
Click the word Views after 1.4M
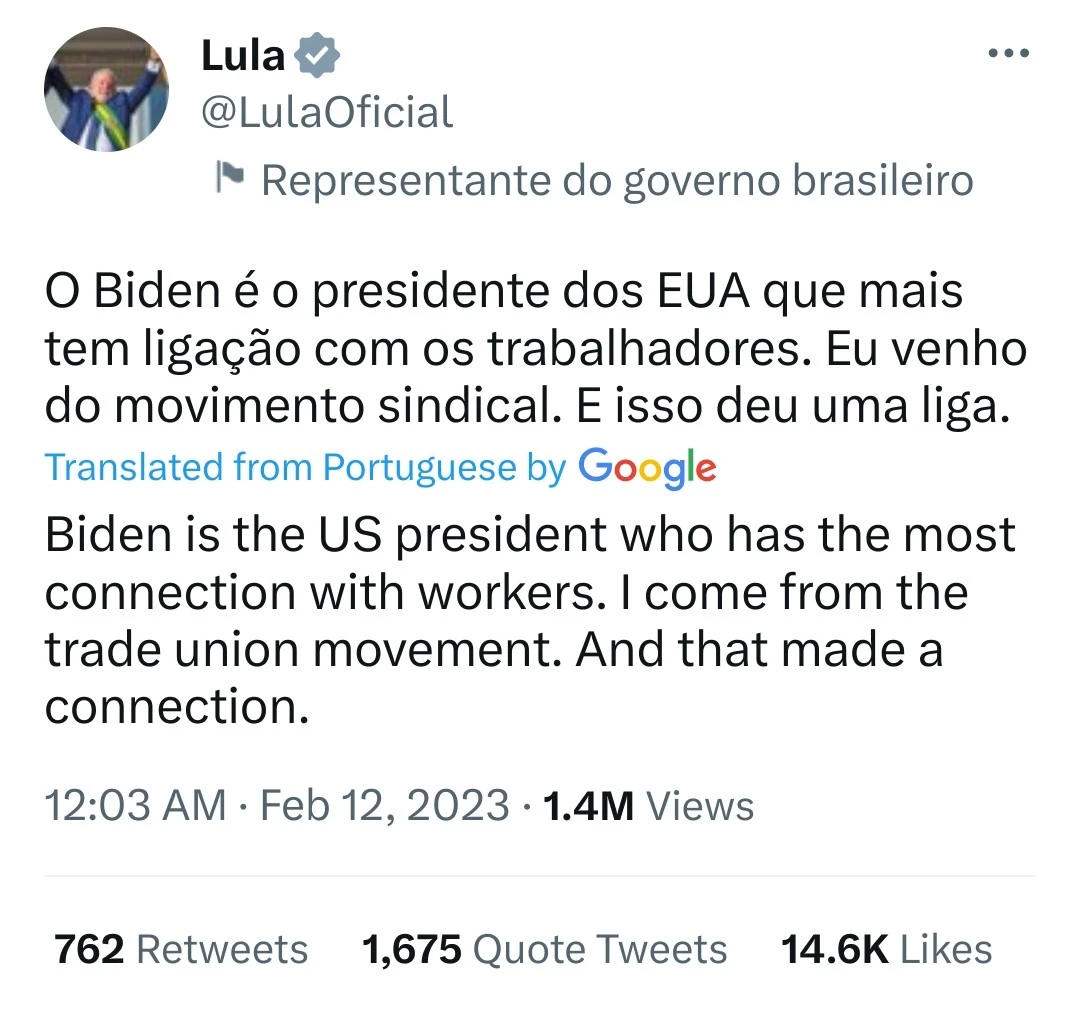tap(699, 806)
